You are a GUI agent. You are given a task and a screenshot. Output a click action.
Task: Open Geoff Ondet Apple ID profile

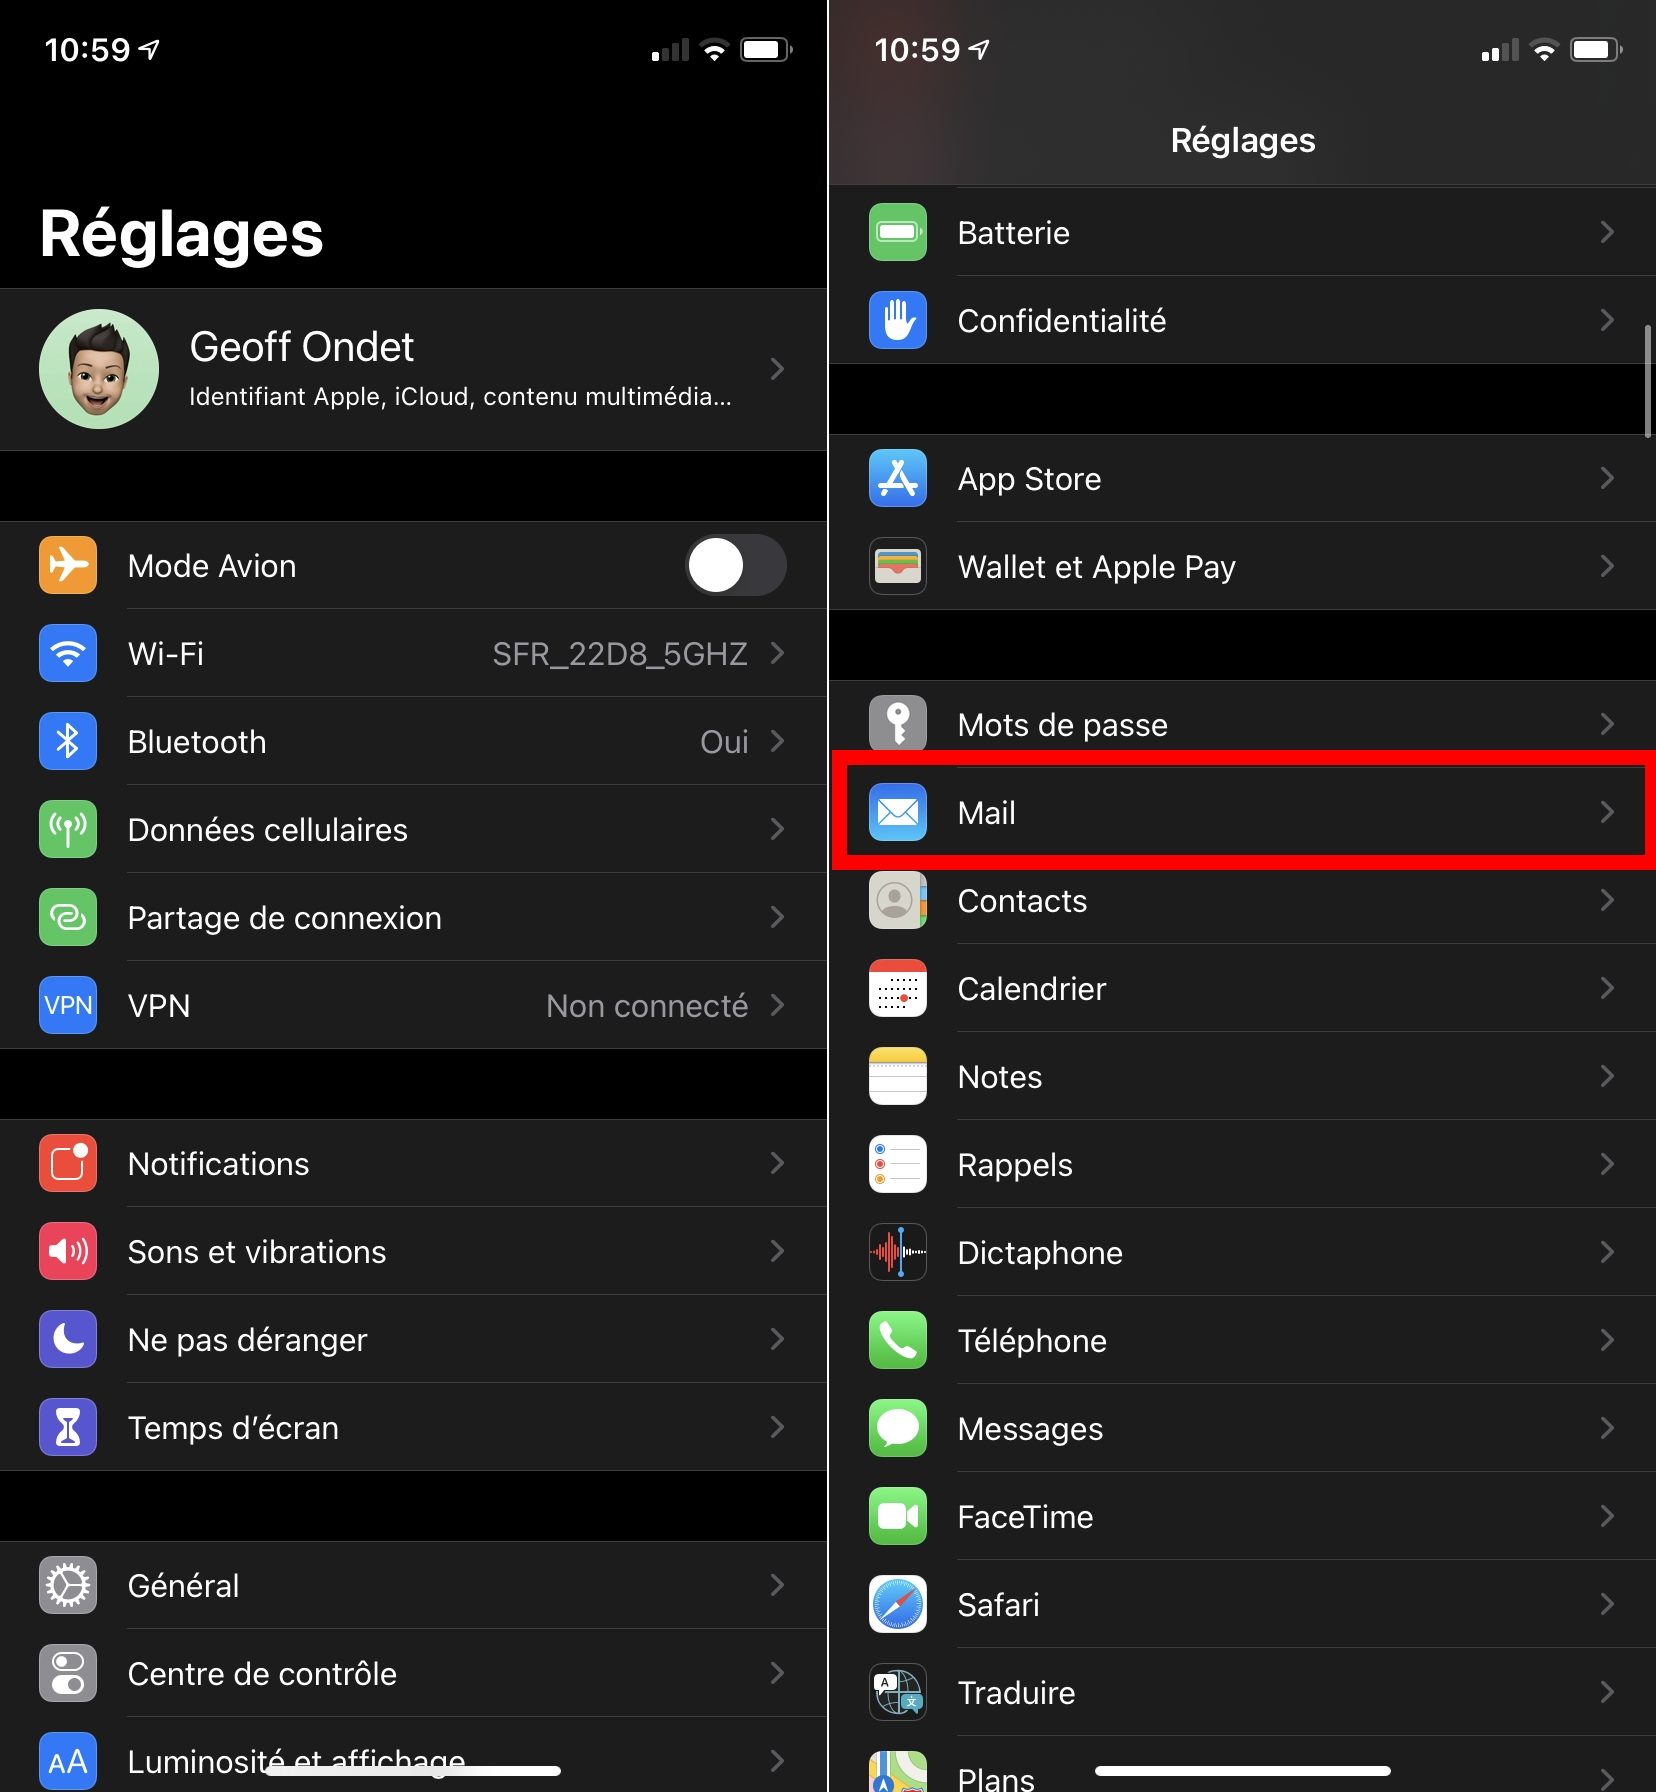coord(413,369)
